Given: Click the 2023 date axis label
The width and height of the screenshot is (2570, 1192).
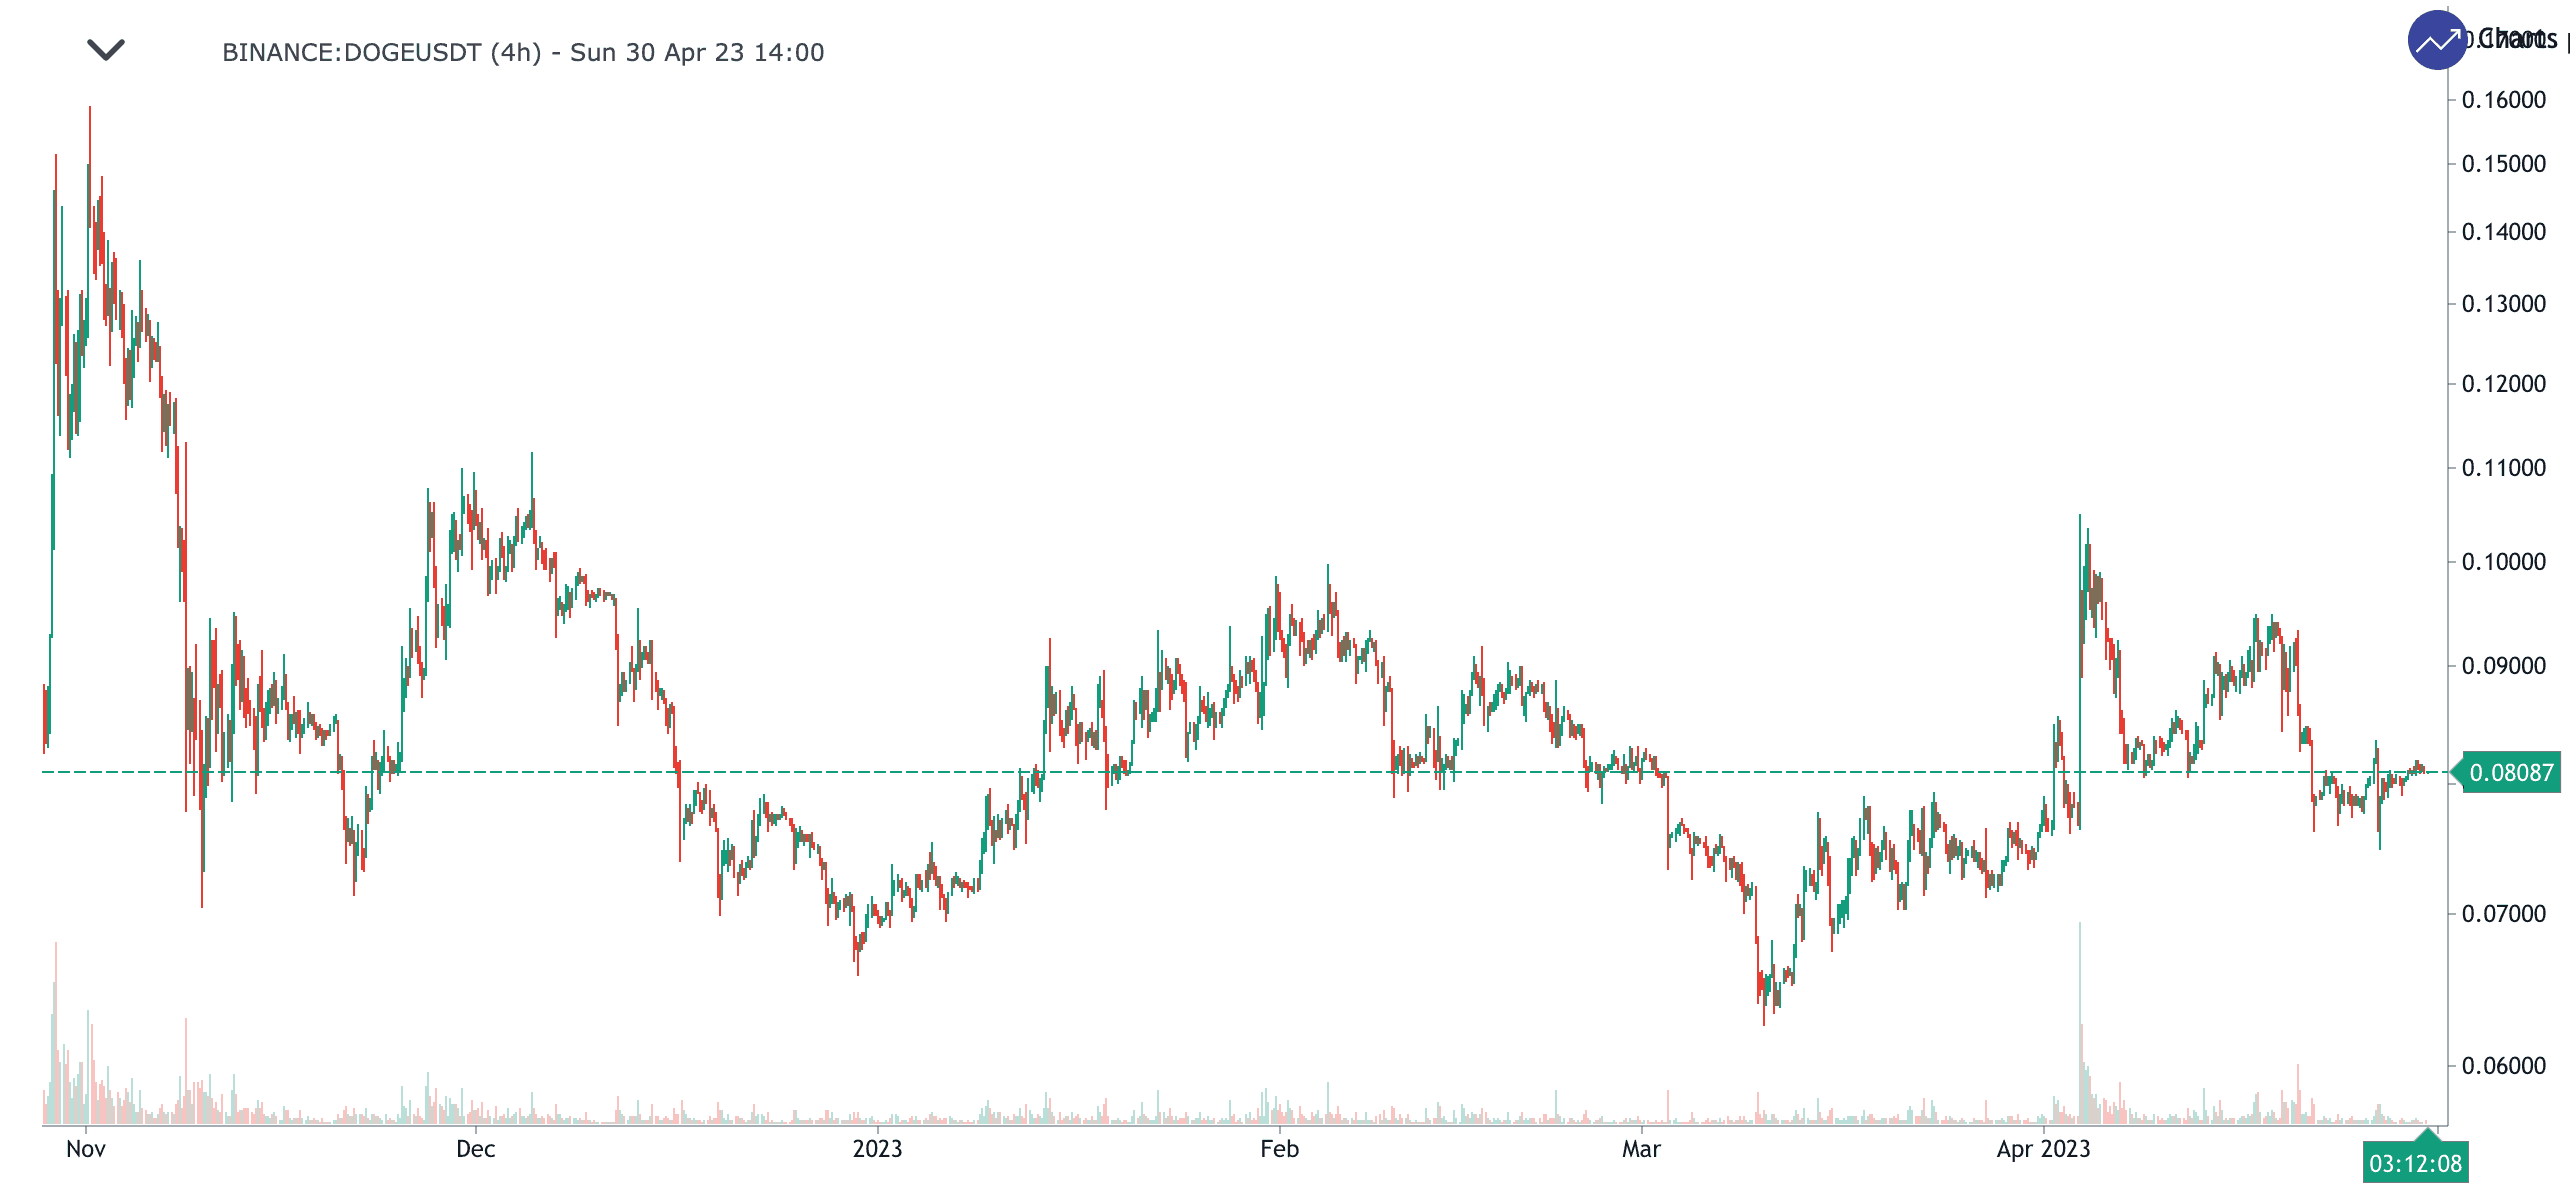Looking at the screenshot, I should pos(877,1149).
